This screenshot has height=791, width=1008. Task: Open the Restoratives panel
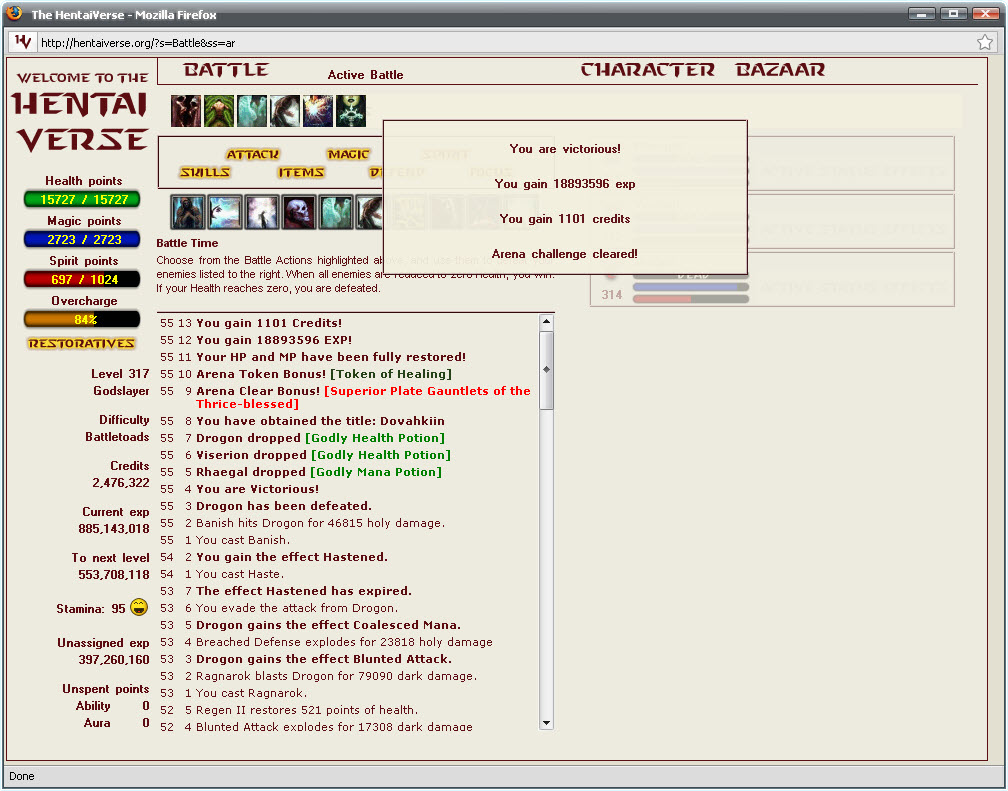82,343
